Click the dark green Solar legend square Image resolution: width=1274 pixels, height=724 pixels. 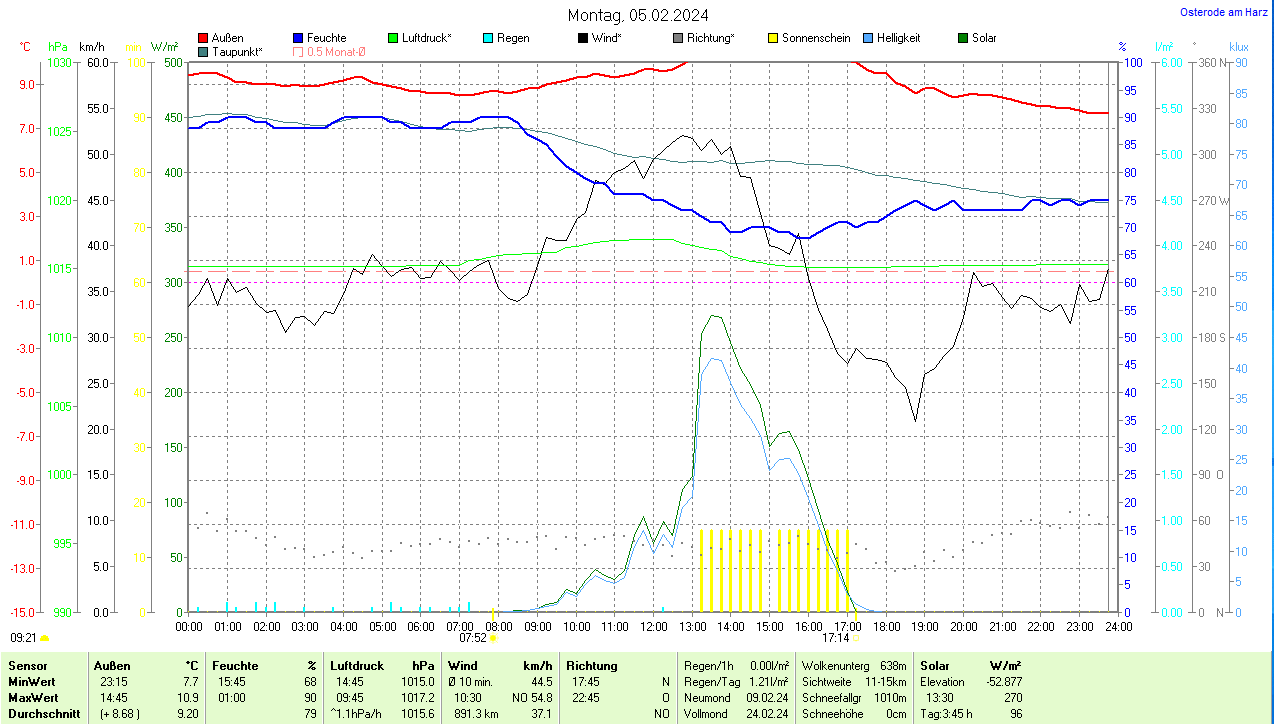[964, 38]
